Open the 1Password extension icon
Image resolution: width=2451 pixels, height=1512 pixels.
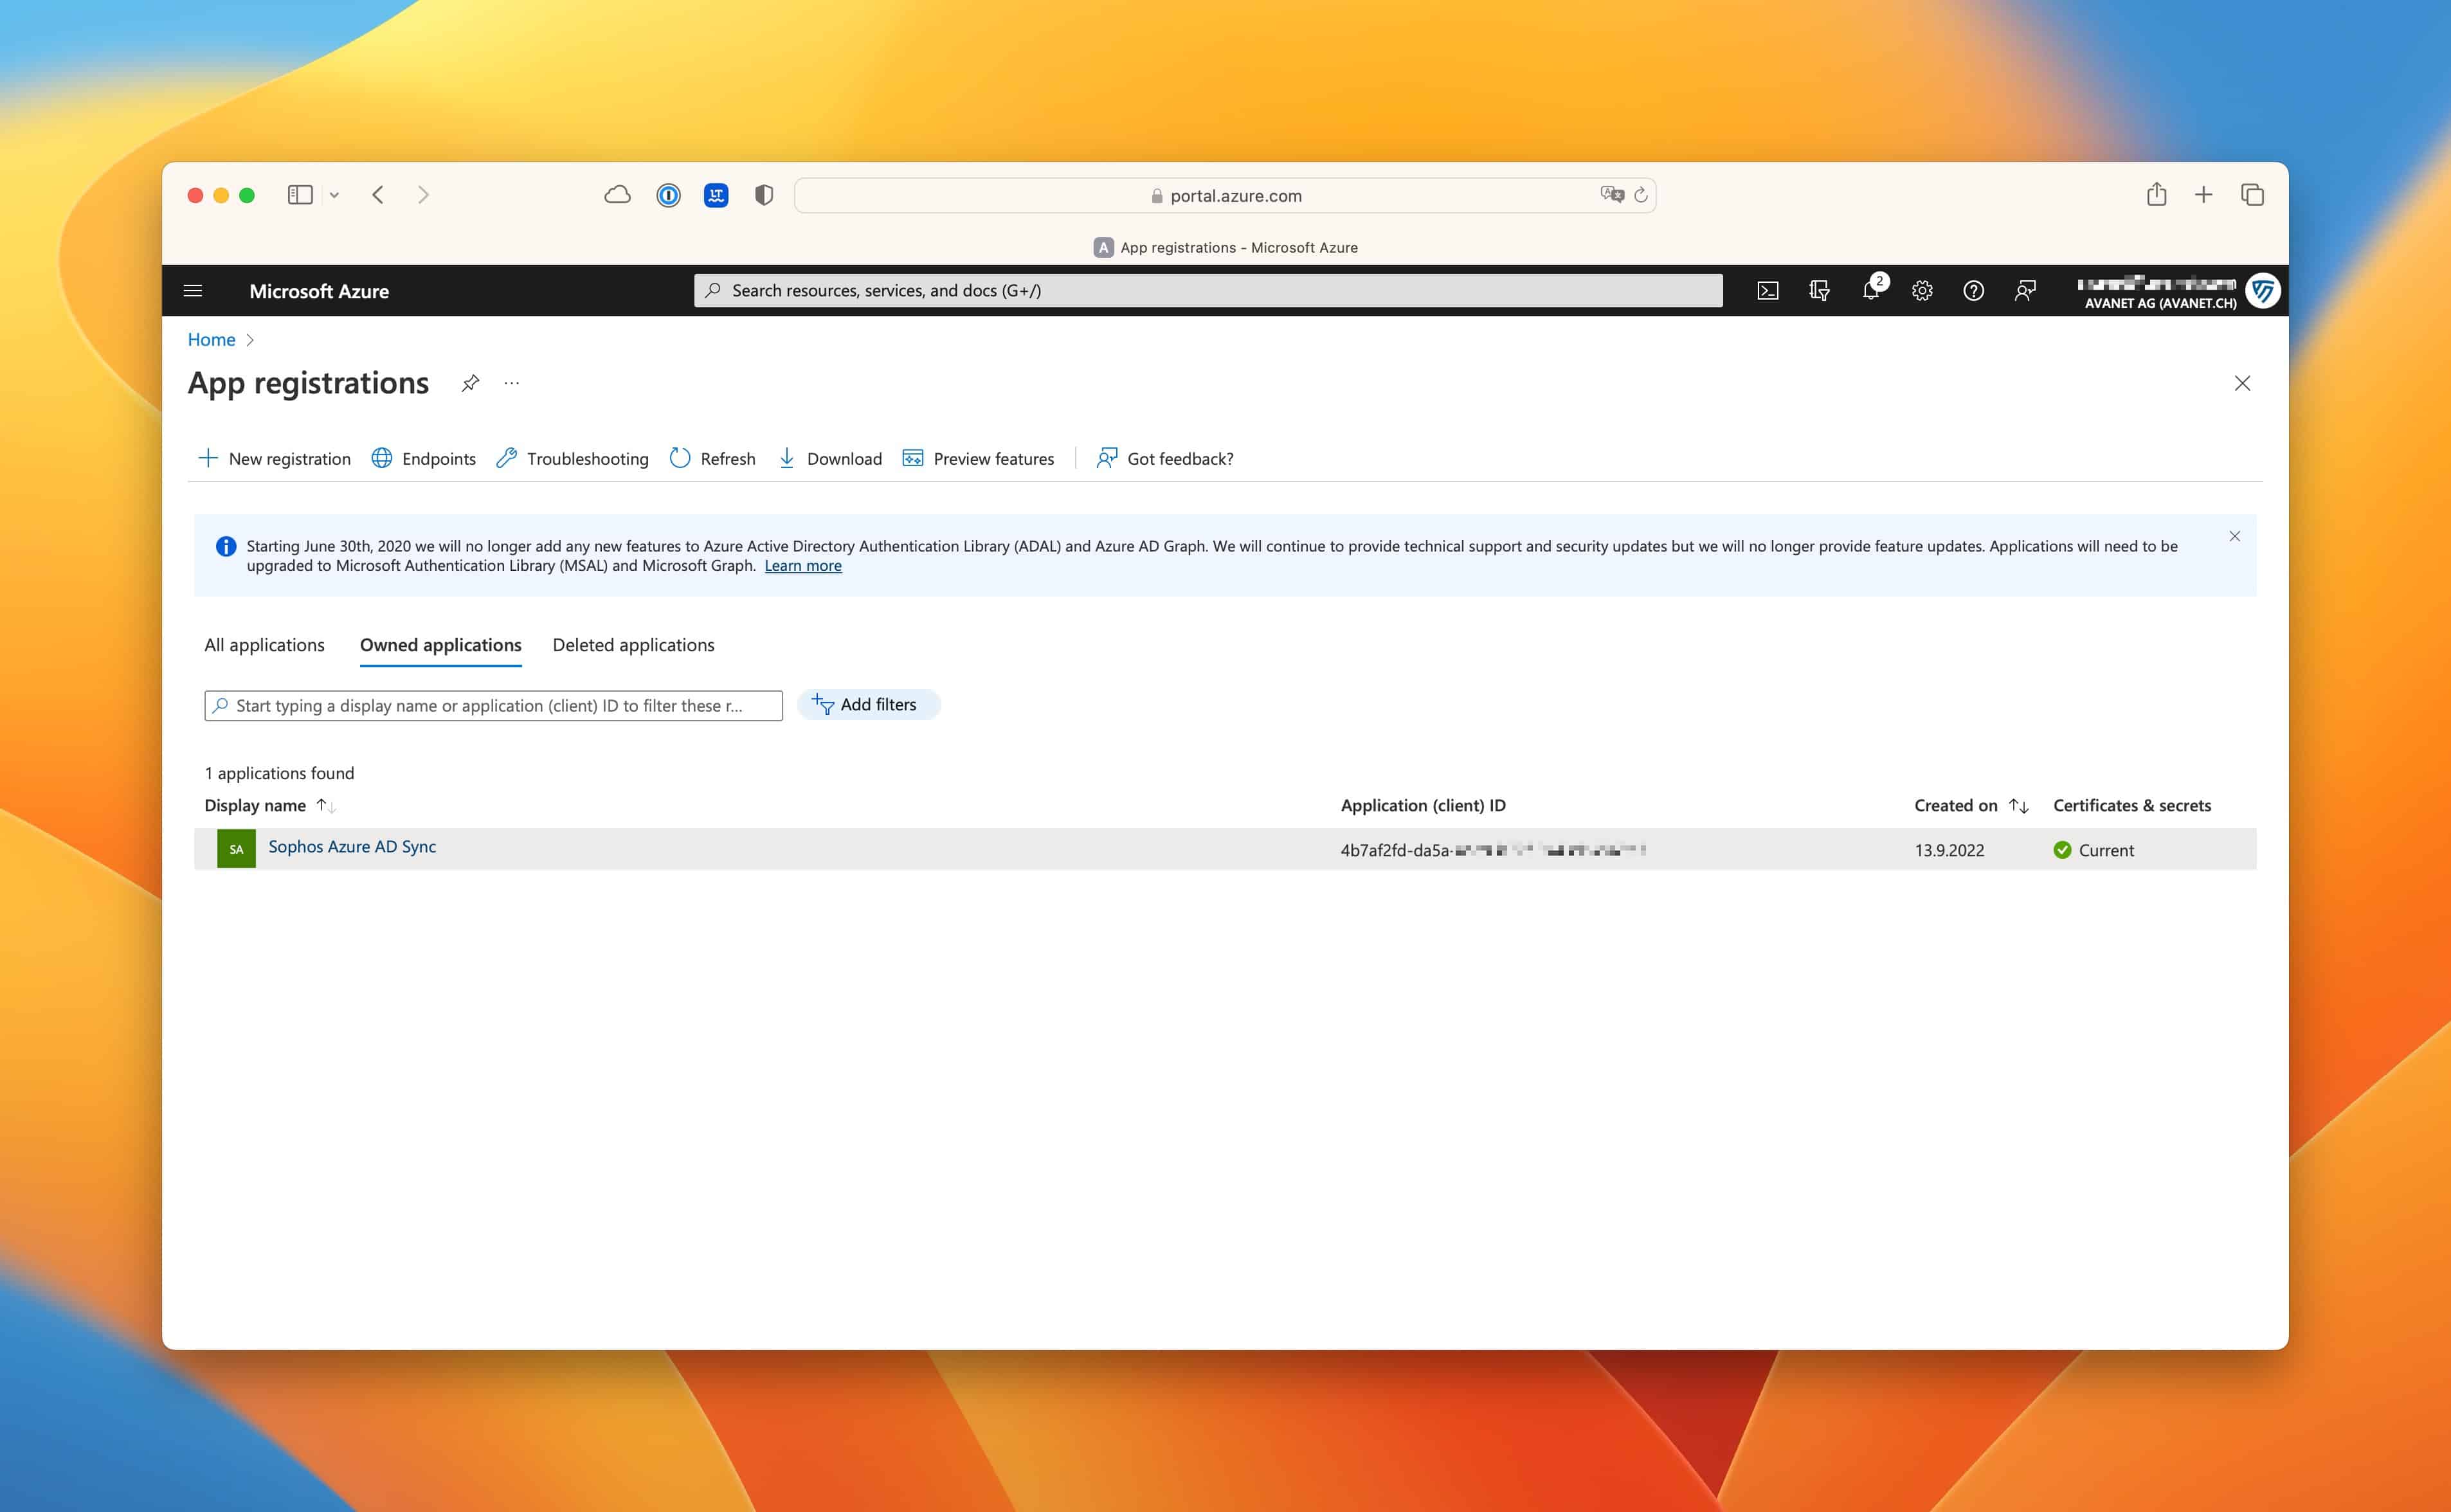pyautogui.click(x=668, y=195)
